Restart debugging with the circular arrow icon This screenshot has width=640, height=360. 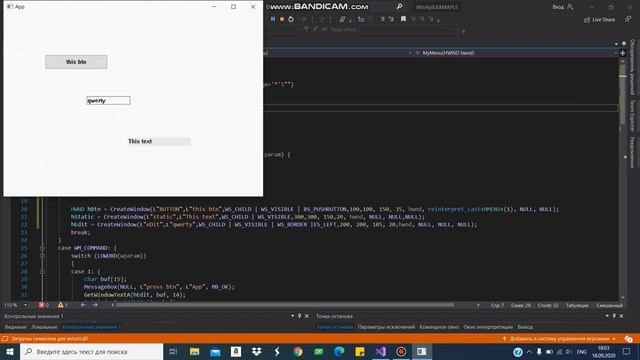[291, 19]
